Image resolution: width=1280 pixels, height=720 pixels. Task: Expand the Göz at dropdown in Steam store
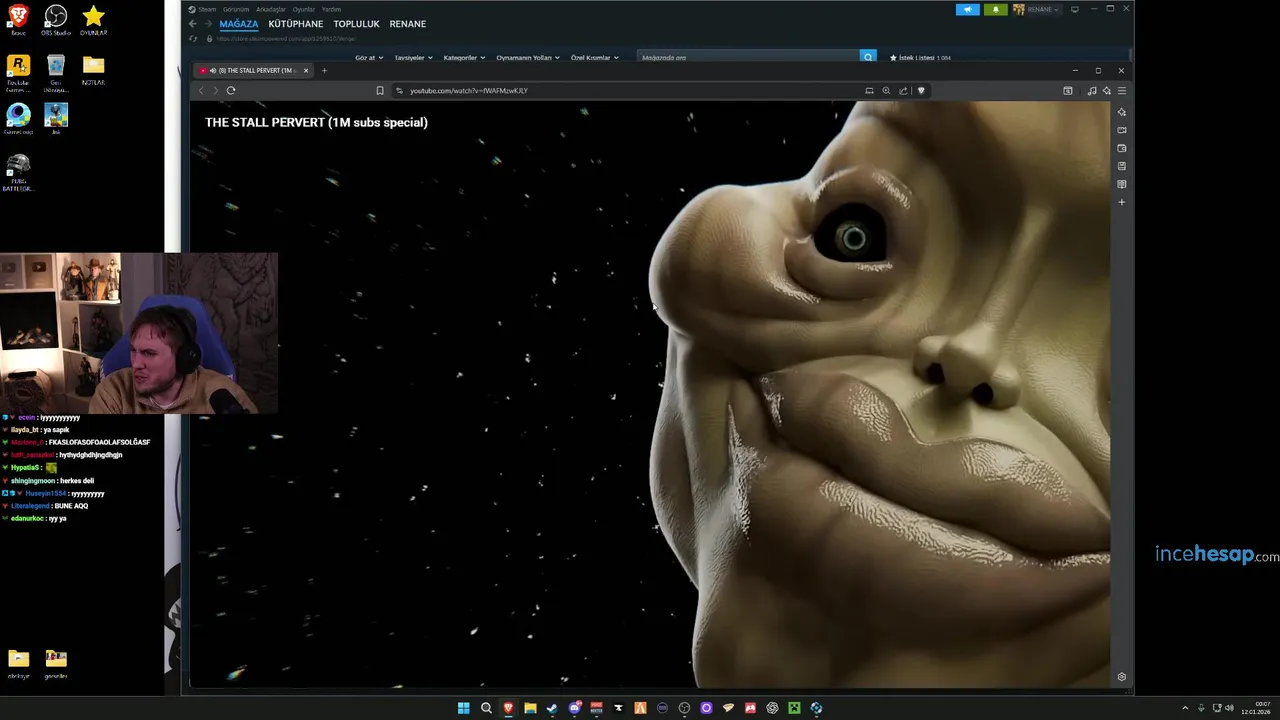(x=369, y=58)
